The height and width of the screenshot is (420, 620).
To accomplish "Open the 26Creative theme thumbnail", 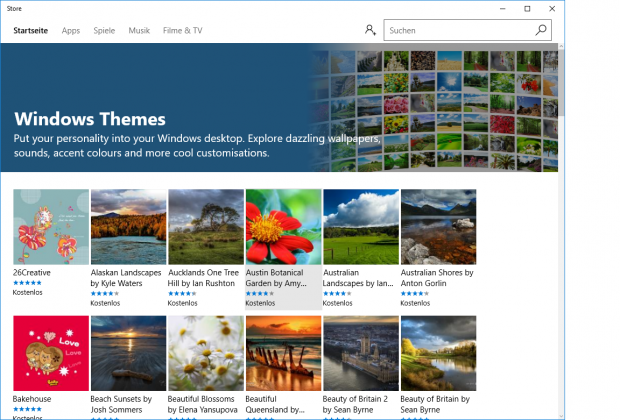I will [x=51, y=227].
